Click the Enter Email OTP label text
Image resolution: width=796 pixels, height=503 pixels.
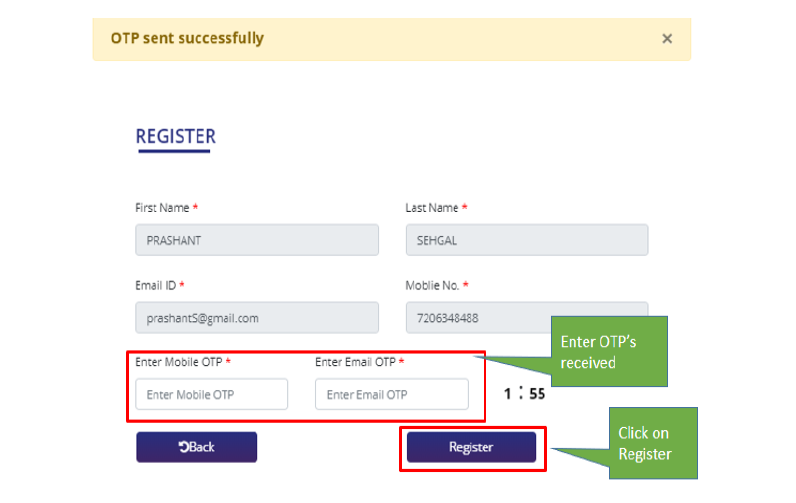pos(355,362)
